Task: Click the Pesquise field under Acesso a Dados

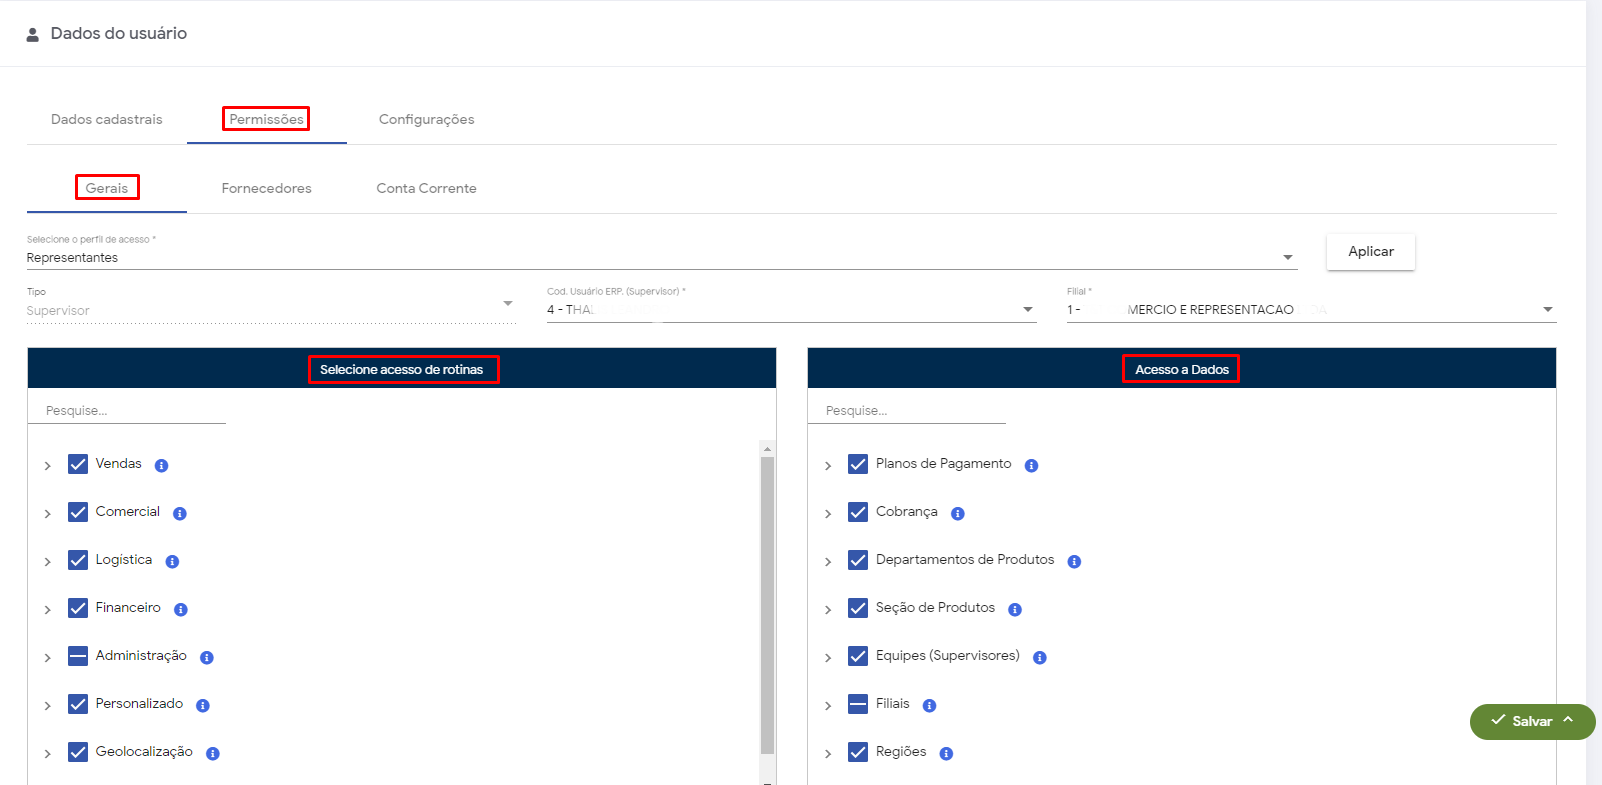Action: [915, 411]
